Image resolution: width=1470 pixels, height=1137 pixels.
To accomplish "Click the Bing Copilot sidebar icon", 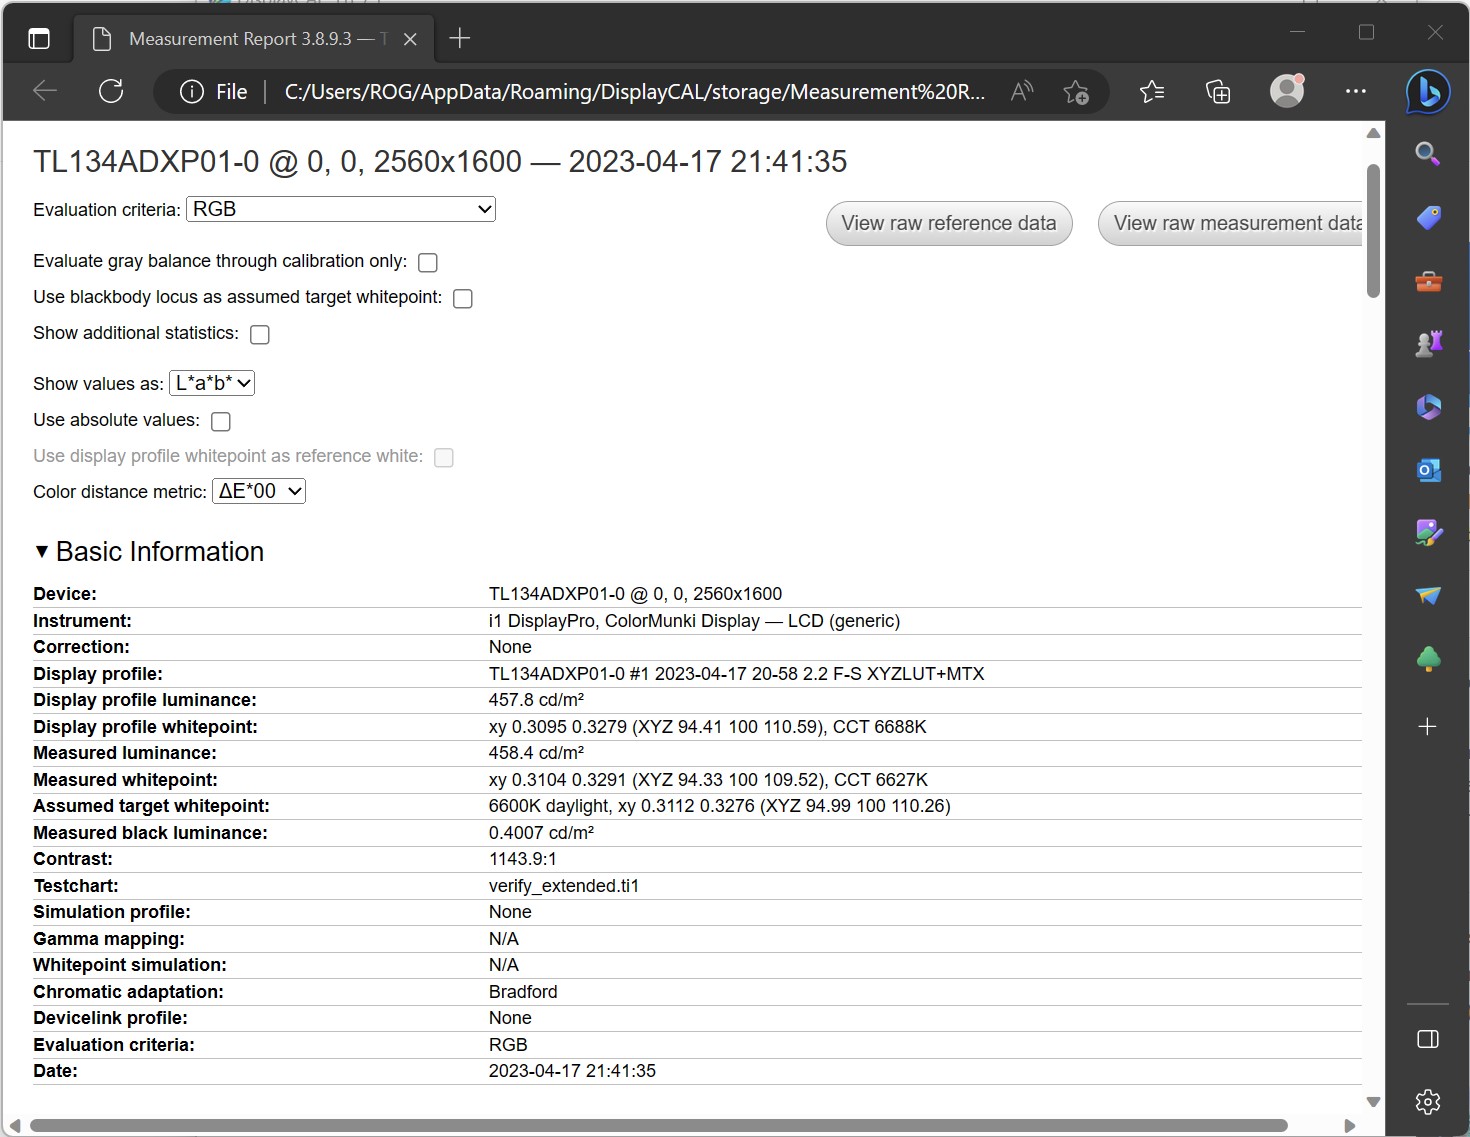I will (1427, 92).
